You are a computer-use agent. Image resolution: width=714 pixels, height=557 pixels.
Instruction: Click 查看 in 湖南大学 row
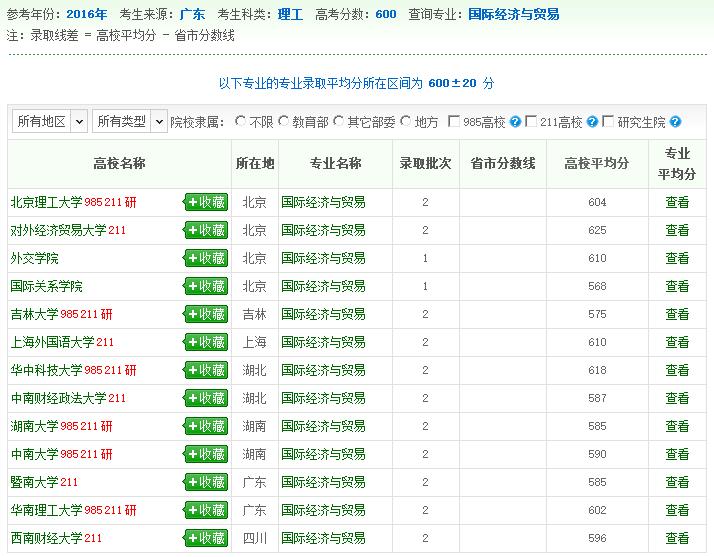coord(677,426)
